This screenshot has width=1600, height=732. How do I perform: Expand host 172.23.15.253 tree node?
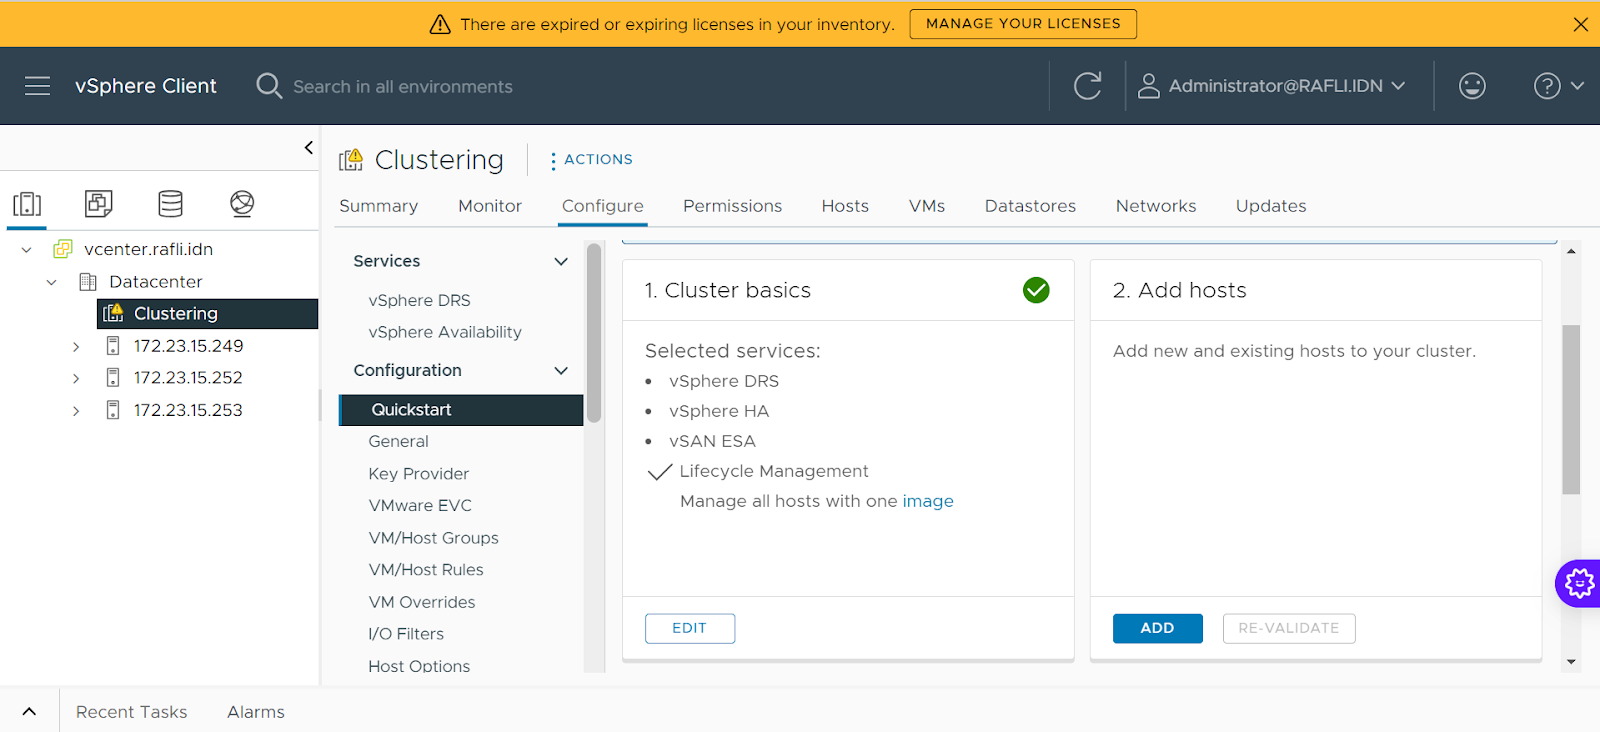[x=76, y=411]
